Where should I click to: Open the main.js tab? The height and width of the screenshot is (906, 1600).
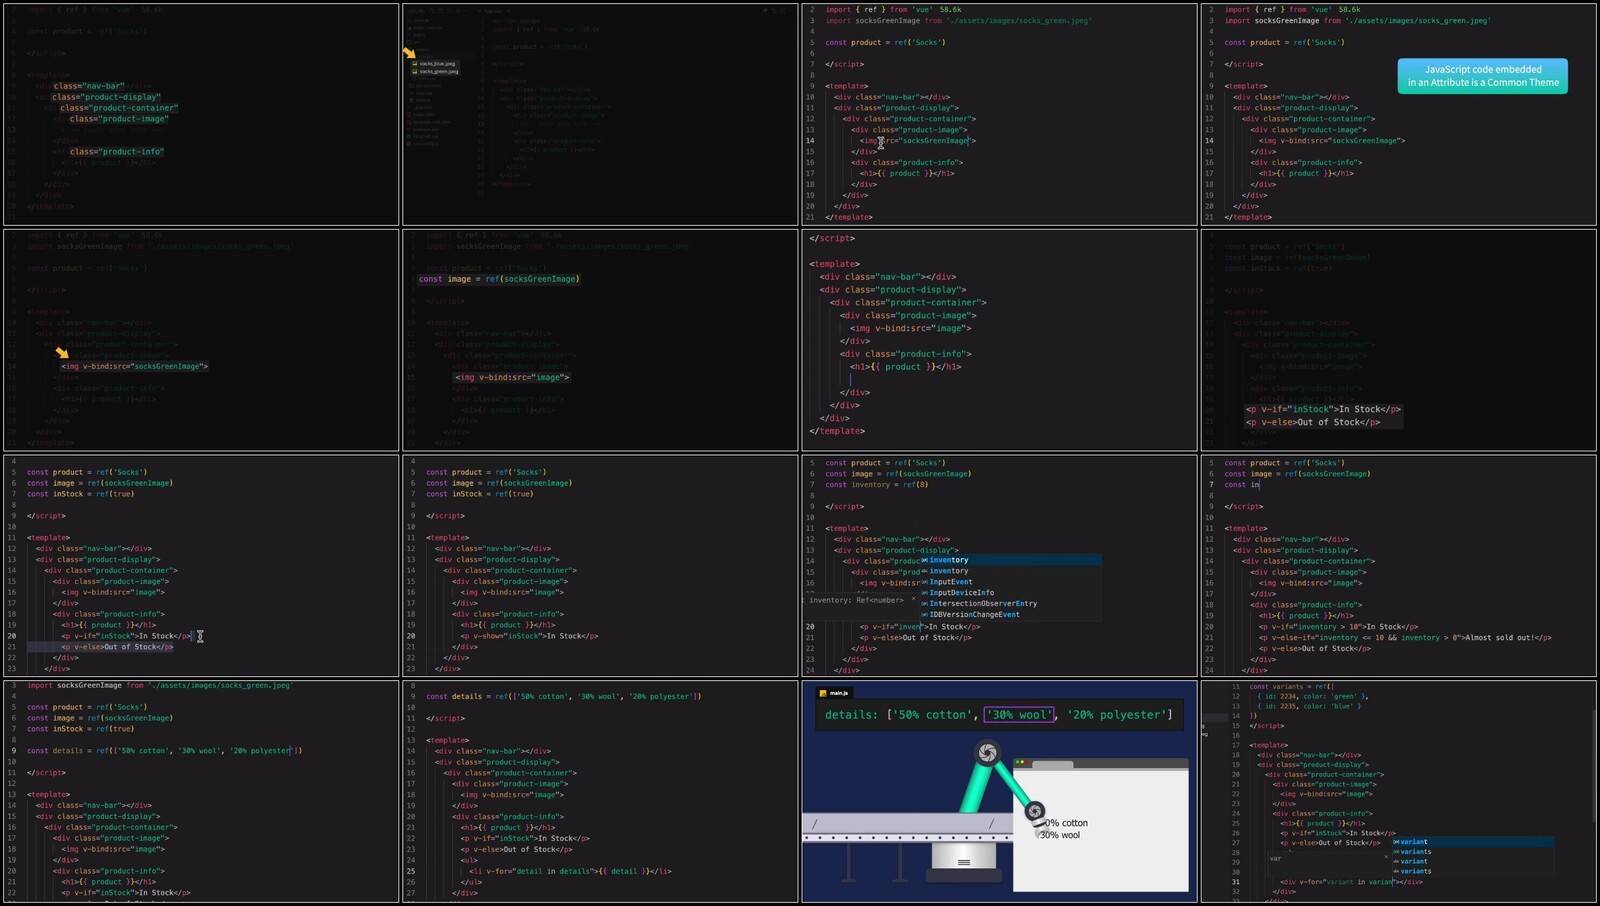[838, 693]
